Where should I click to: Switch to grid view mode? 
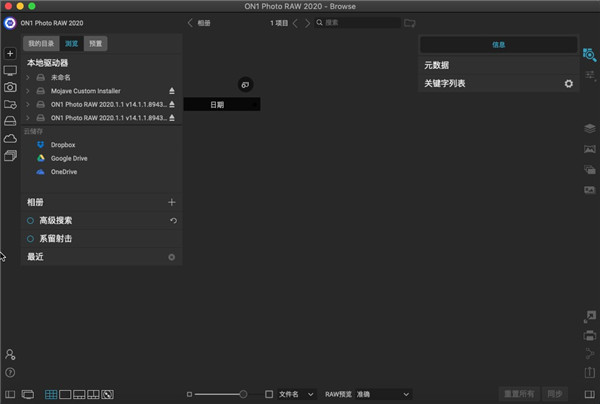click(x=51, y=394)
